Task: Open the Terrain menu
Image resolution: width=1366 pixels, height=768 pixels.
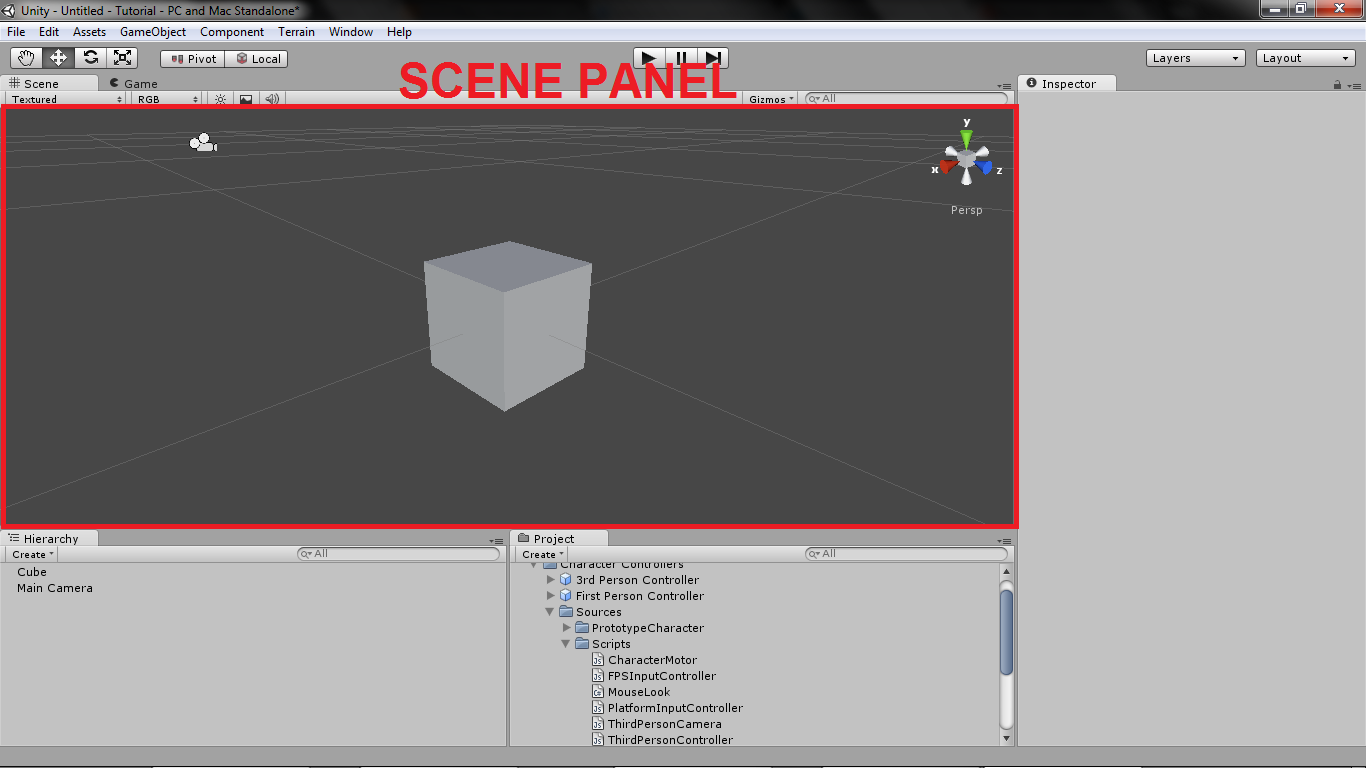Action: tap(296, 31)
